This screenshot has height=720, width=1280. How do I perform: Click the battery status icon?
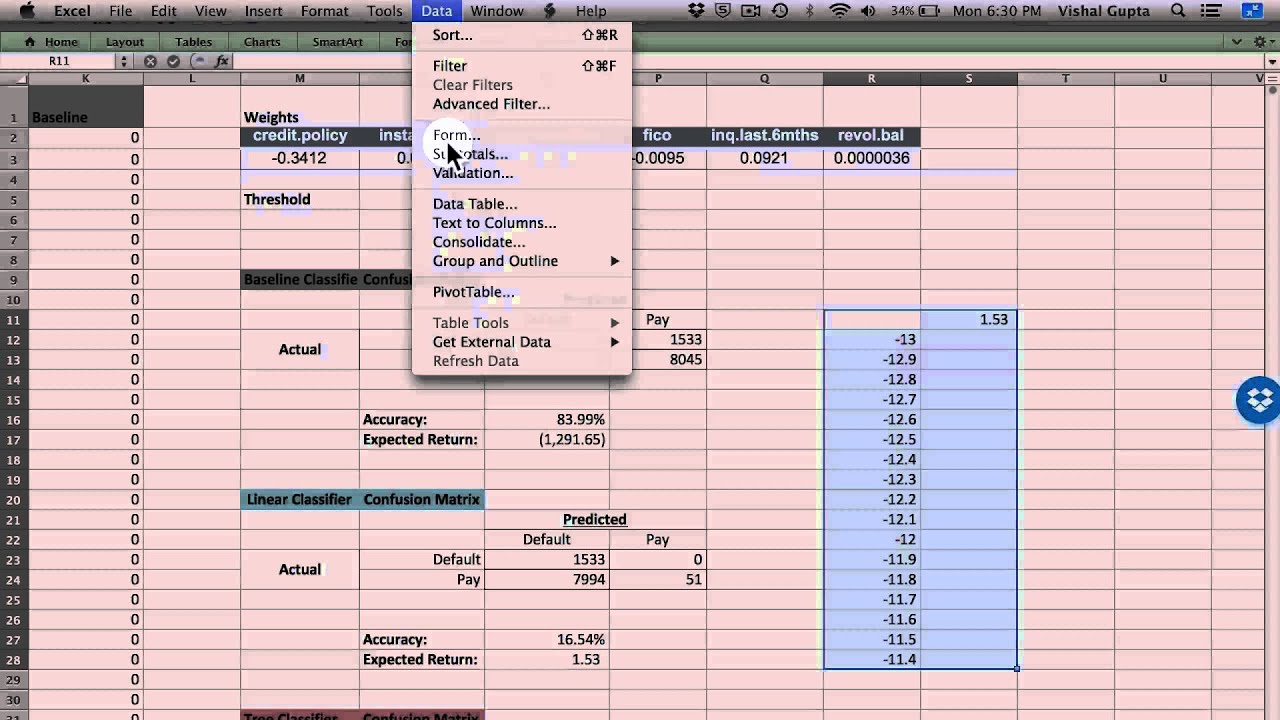(929, 11)
